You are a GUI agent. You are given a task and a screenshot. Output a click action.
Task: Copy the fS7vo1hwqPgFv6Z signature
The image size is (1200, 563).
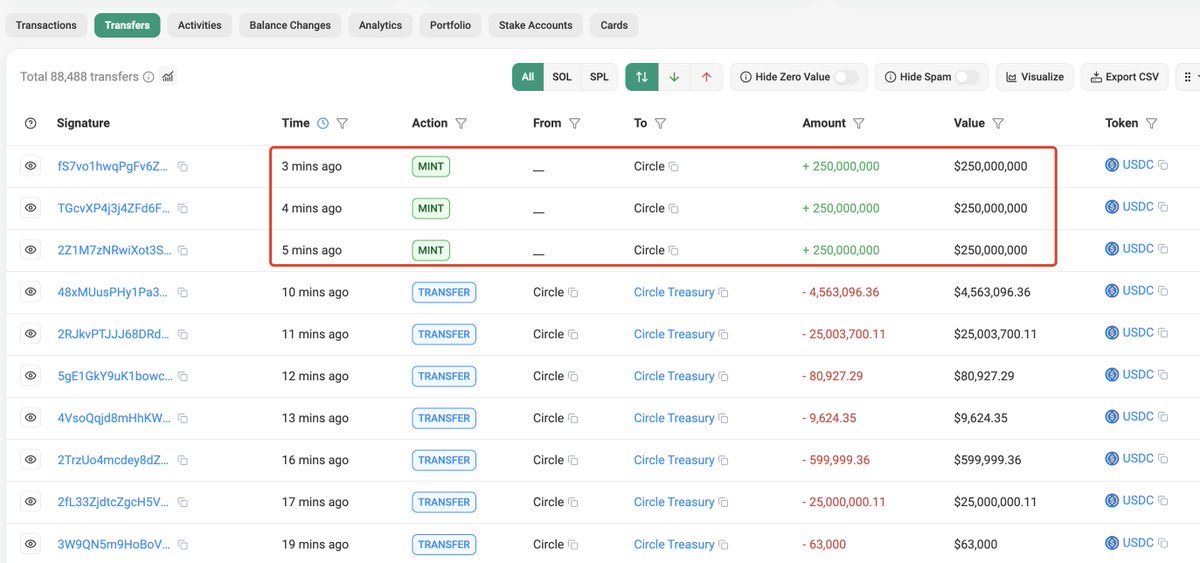click(183, 167)
